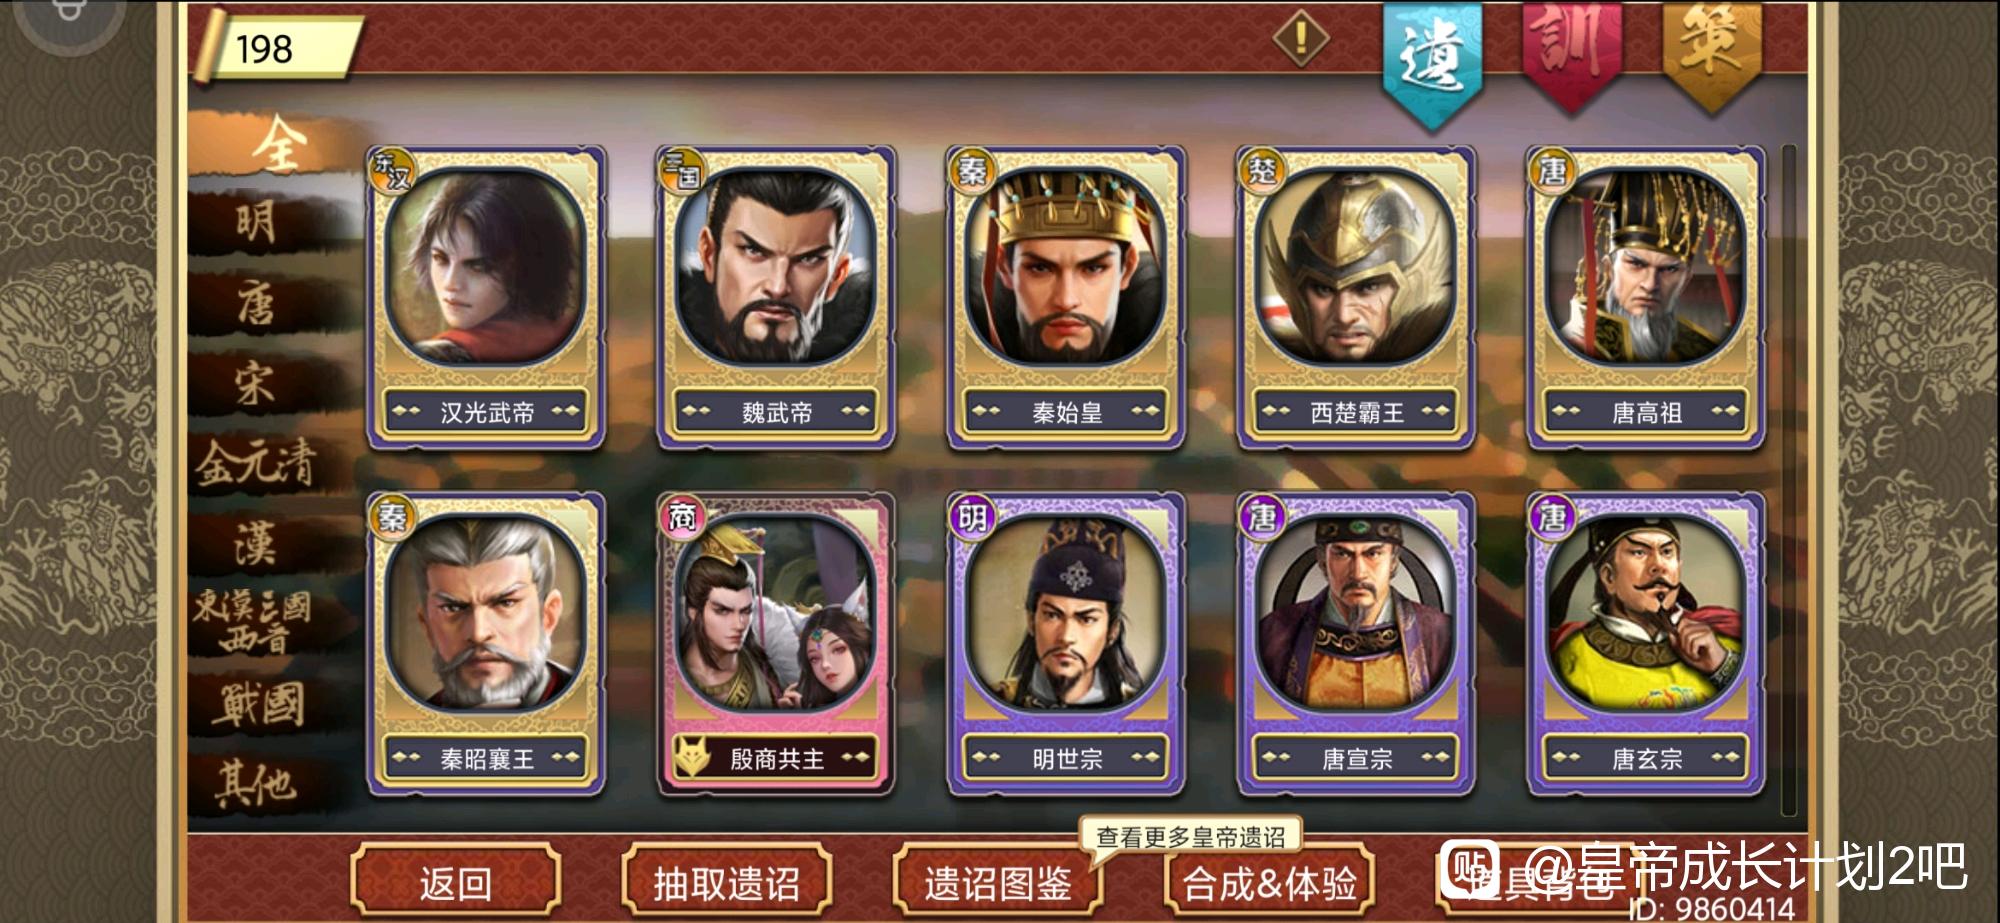
Task: Open the blue 遗 banner icon
Action: (1432, 60)
